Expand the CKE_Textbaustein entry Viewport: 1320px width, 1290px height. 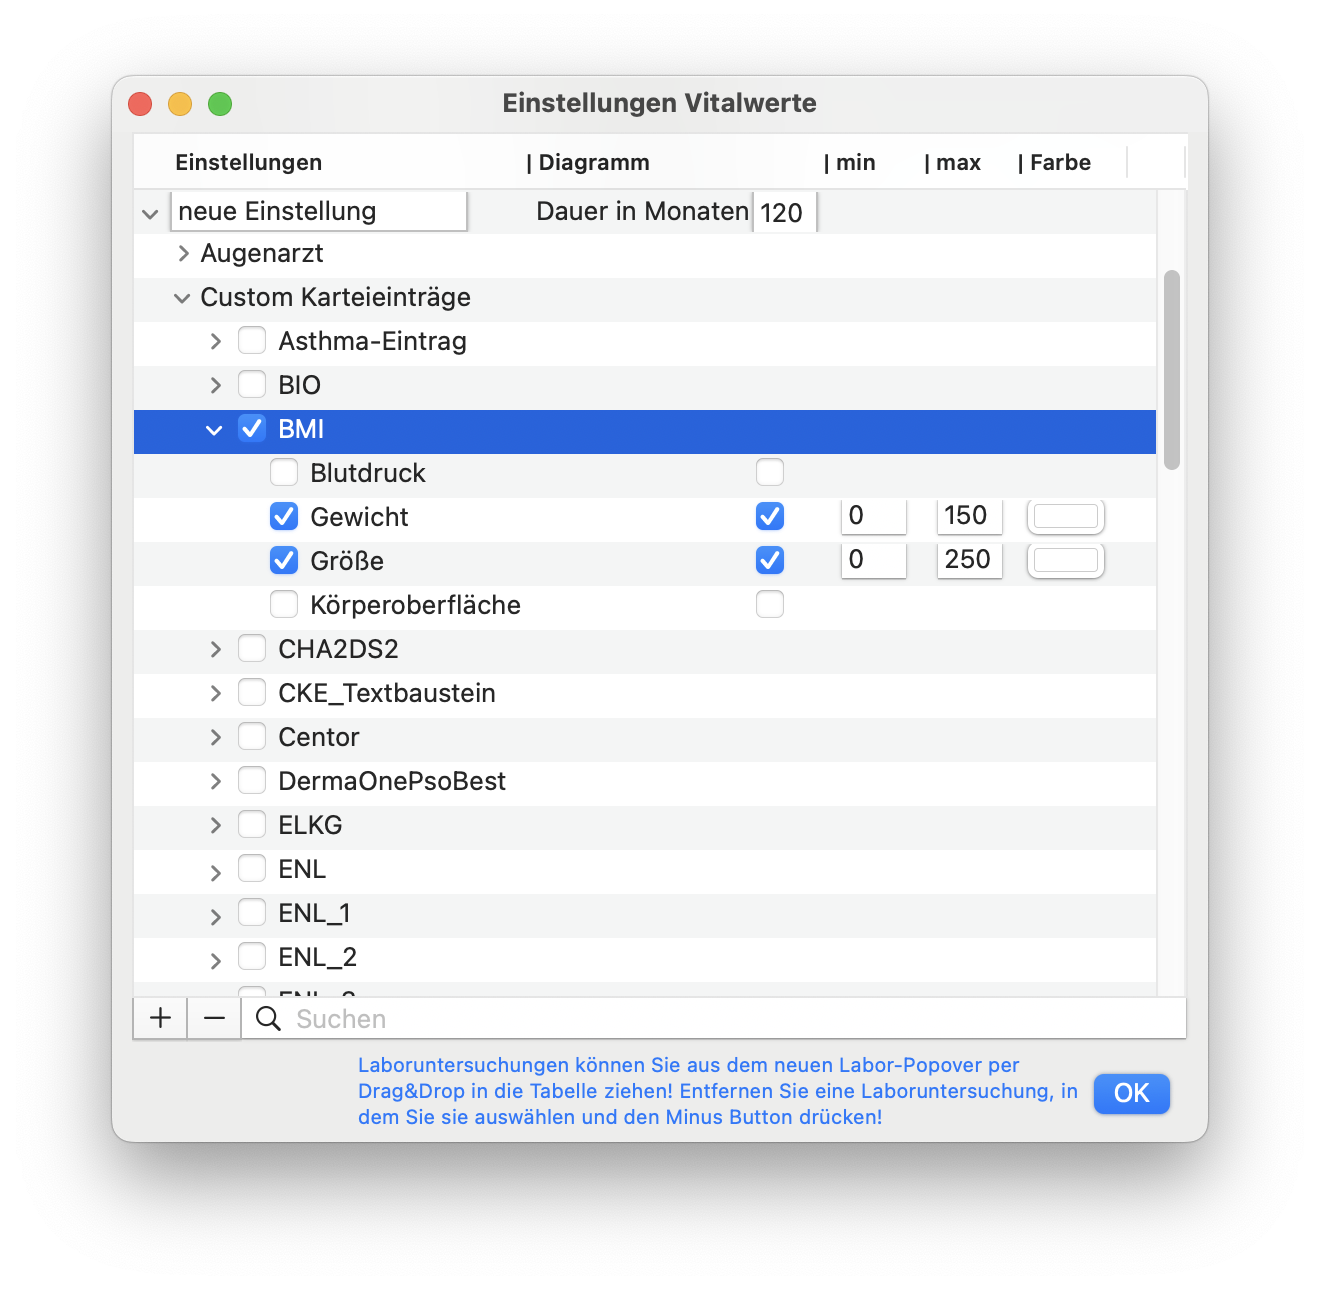pos(215,694)
